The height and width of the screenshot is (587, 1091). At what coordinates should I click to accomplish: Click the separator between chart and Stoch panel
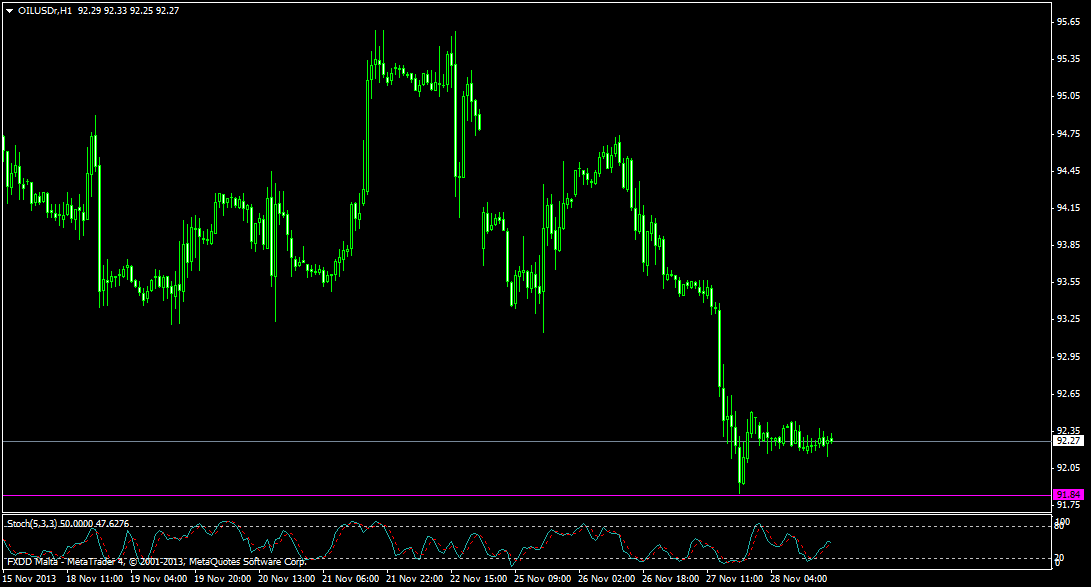pos(520,514)
